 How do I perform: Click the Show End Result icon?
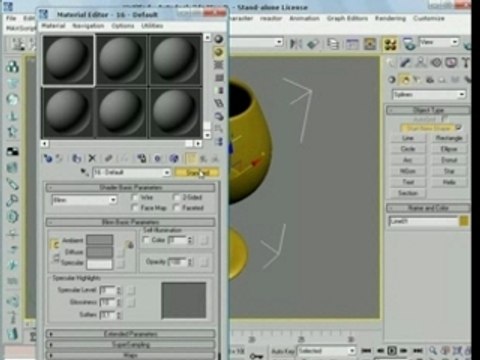tap(191, 158)
